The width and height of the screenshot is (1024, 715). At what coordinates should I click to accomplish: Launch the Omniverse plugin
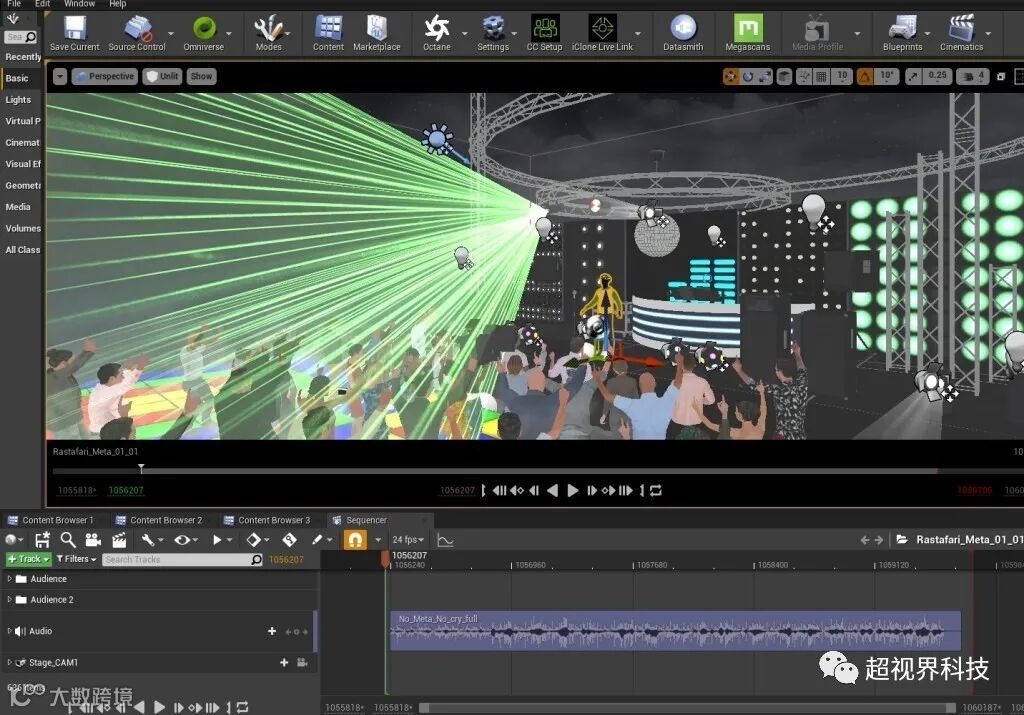point(204,33)
